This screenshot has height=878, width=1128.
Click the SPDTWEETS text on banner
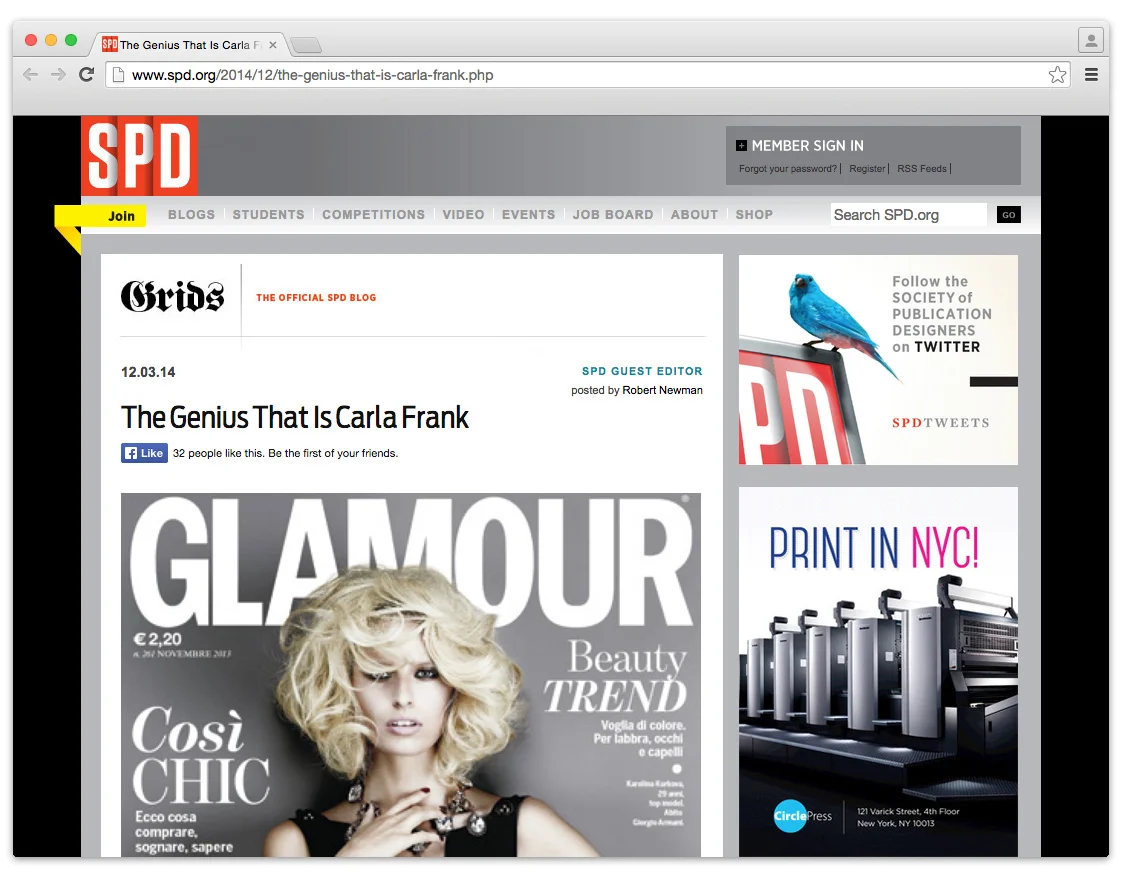(x=940, y=422)
